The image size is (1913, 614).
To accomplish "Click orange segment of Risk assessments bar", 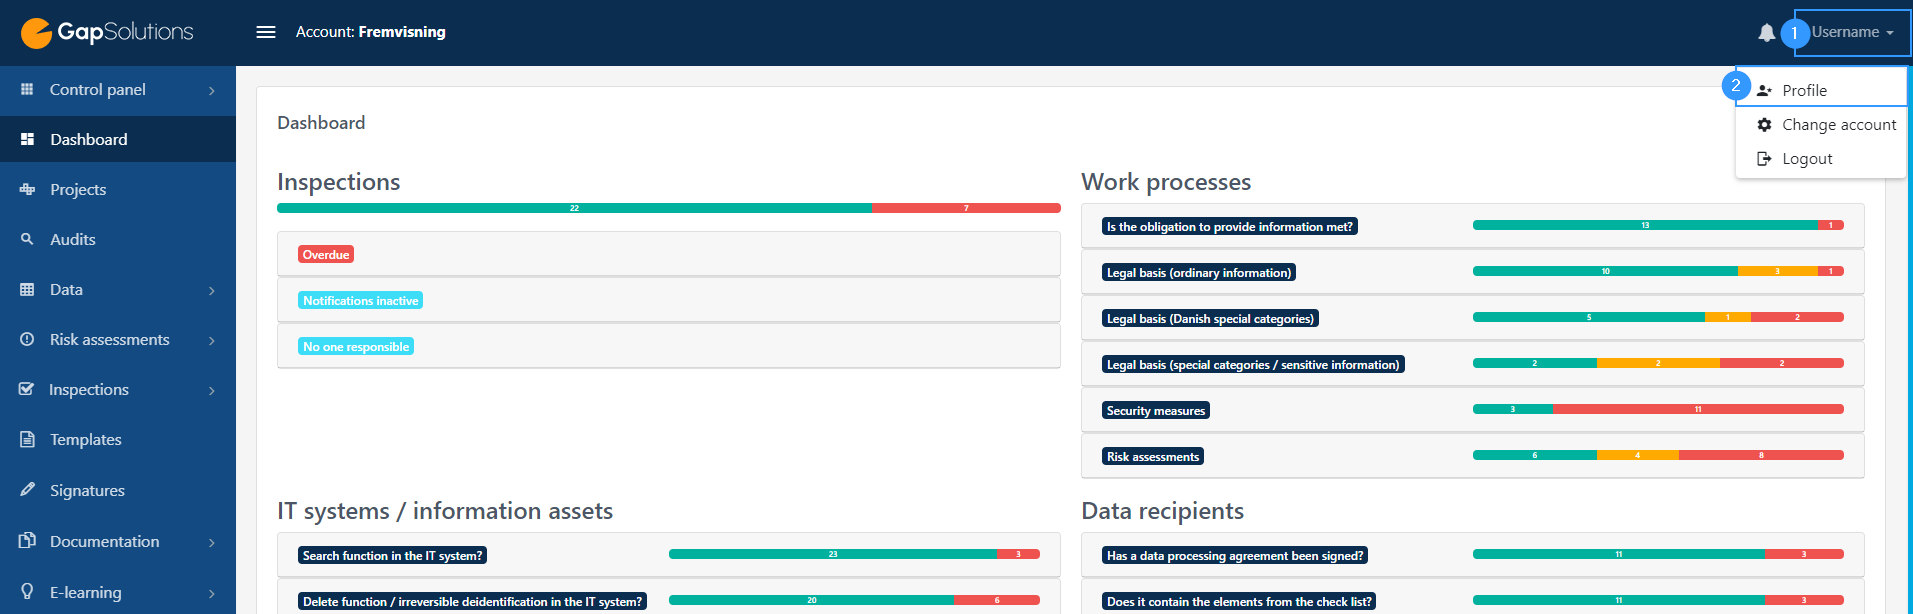I will 1637,455.
